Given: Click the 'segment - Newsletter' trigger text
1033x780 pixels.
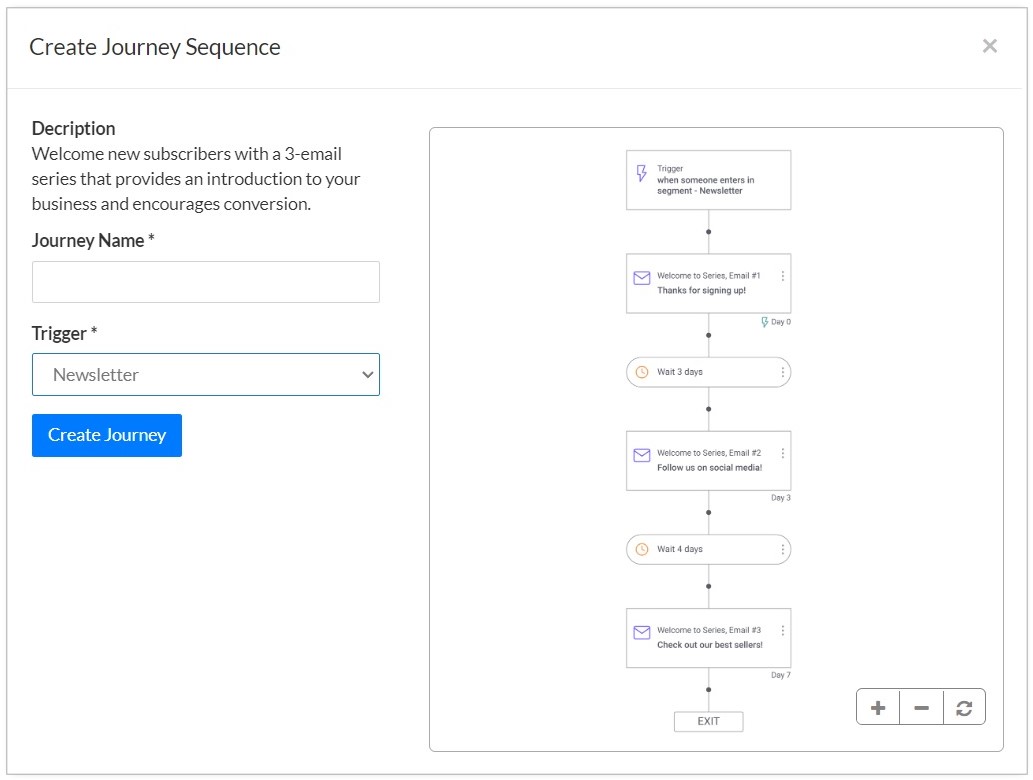Looking at the screenshot, I should coord(700,191).
